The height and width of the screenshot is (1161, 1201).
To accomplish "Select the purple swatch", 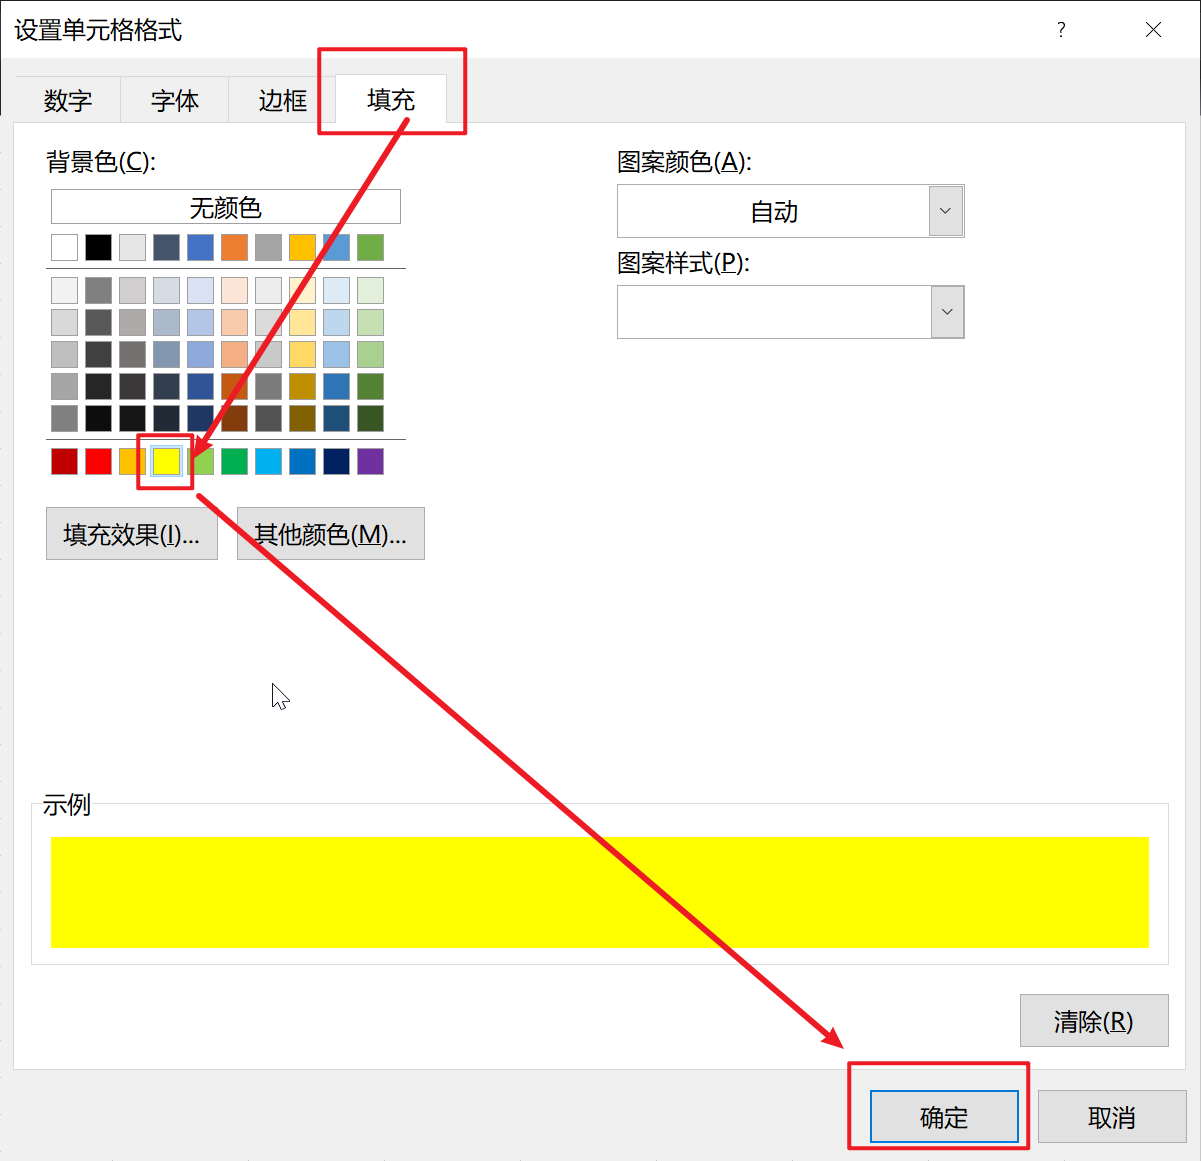I will 371,461.
